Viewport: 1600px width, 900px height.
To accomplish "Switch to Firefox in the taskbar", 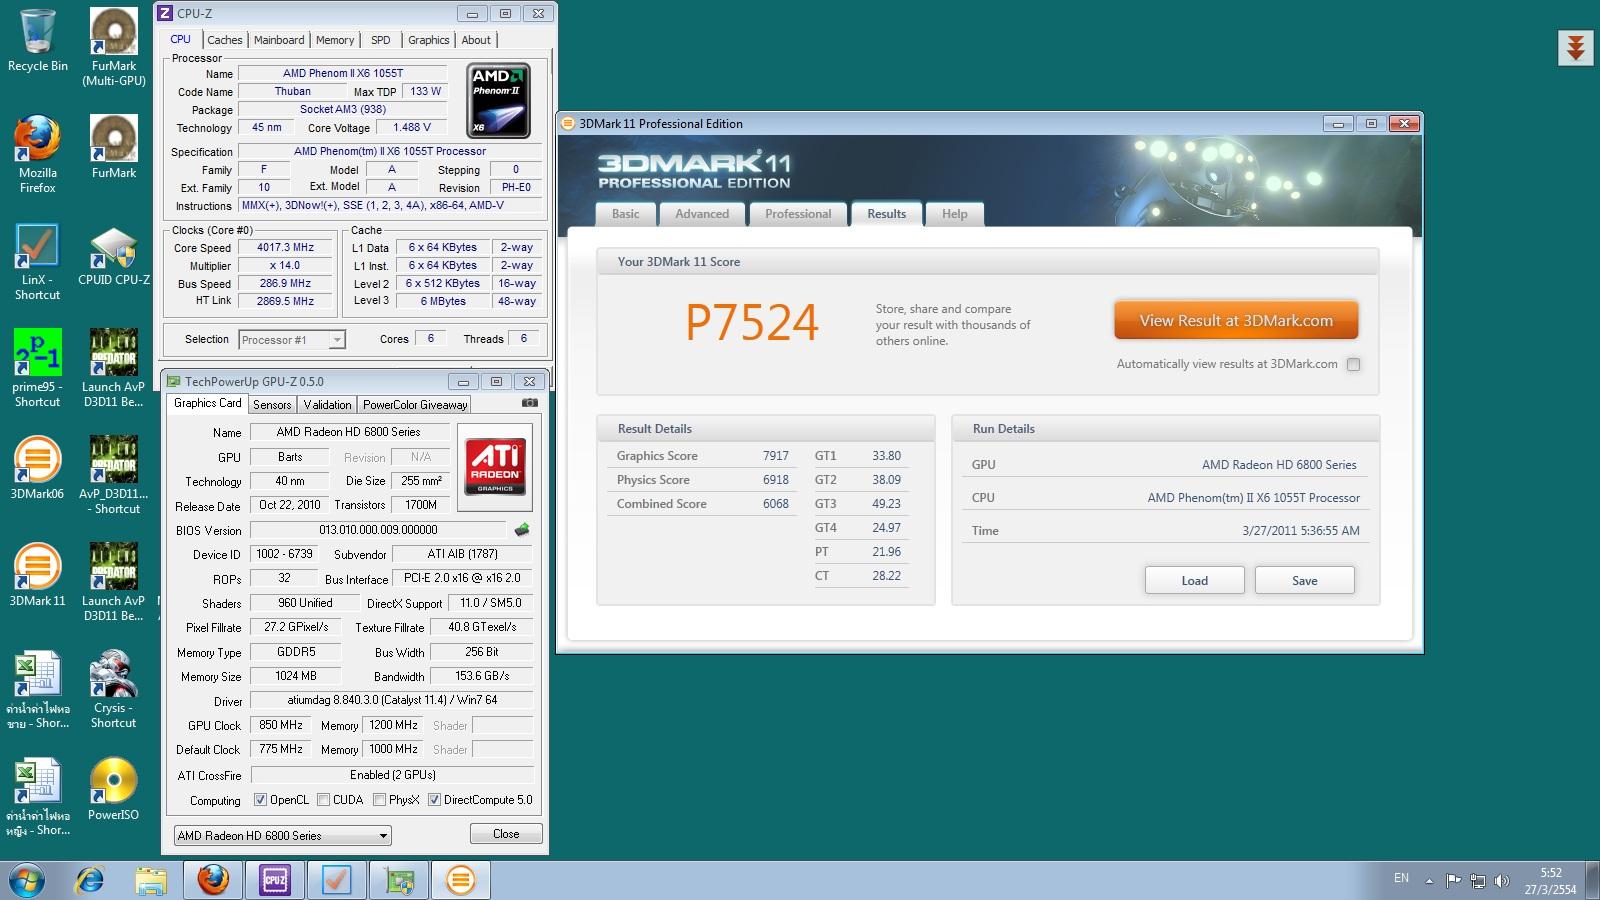I will pyautogui.click(x=213, y=880).
